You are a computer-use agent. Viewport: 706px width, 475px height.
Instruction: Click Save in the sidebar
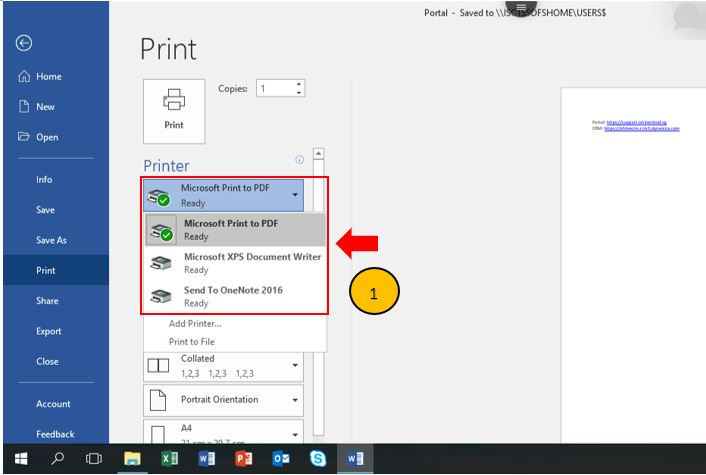point(45,210)
